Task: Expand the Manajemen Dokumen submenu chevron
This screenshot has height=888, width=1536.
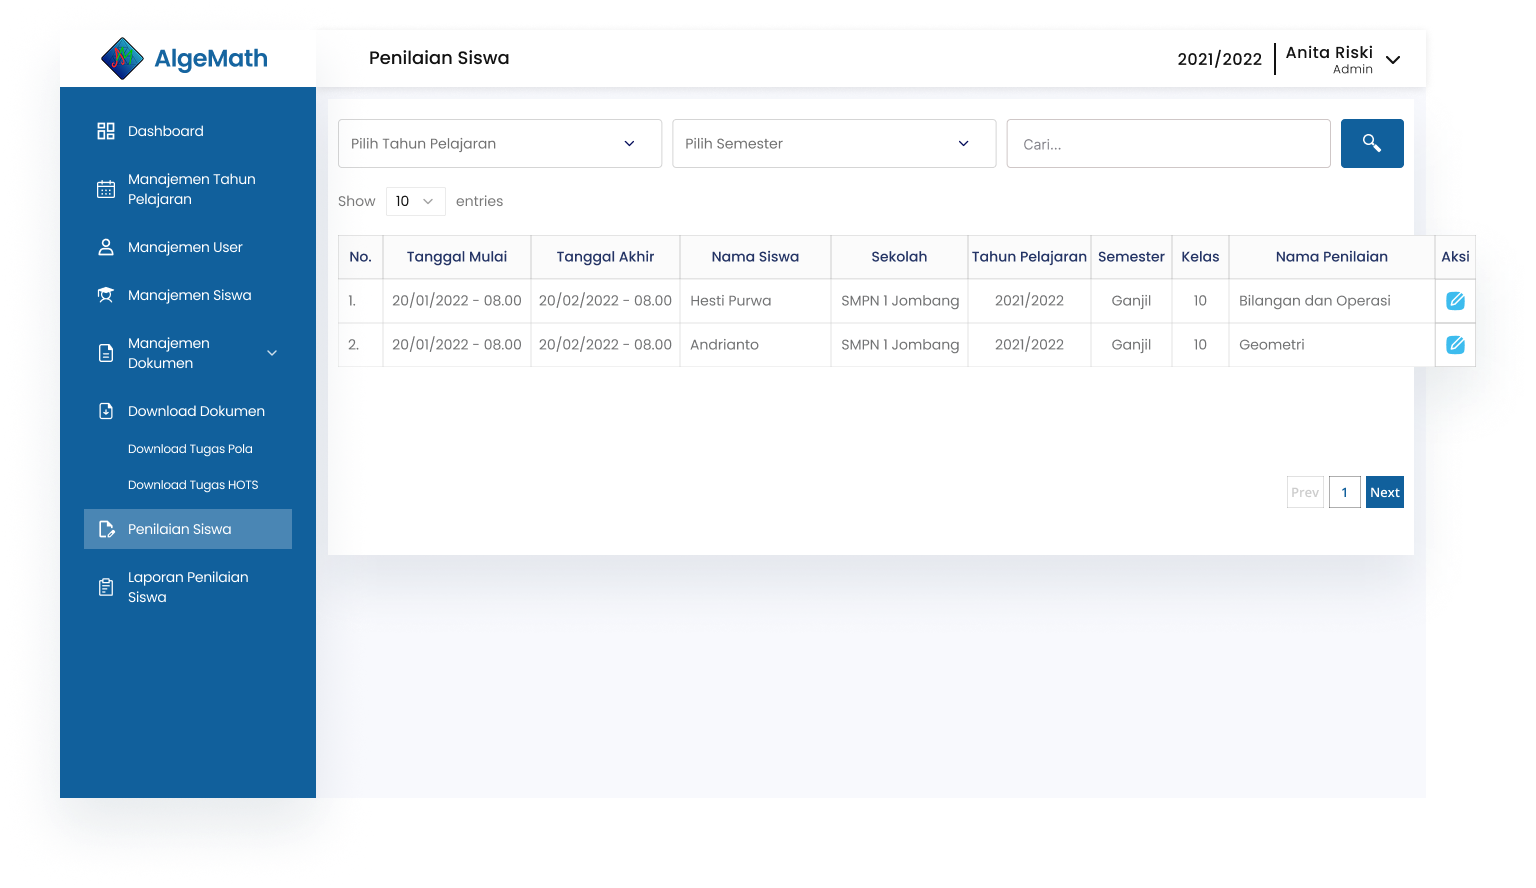Action: (x=272, y=353)
